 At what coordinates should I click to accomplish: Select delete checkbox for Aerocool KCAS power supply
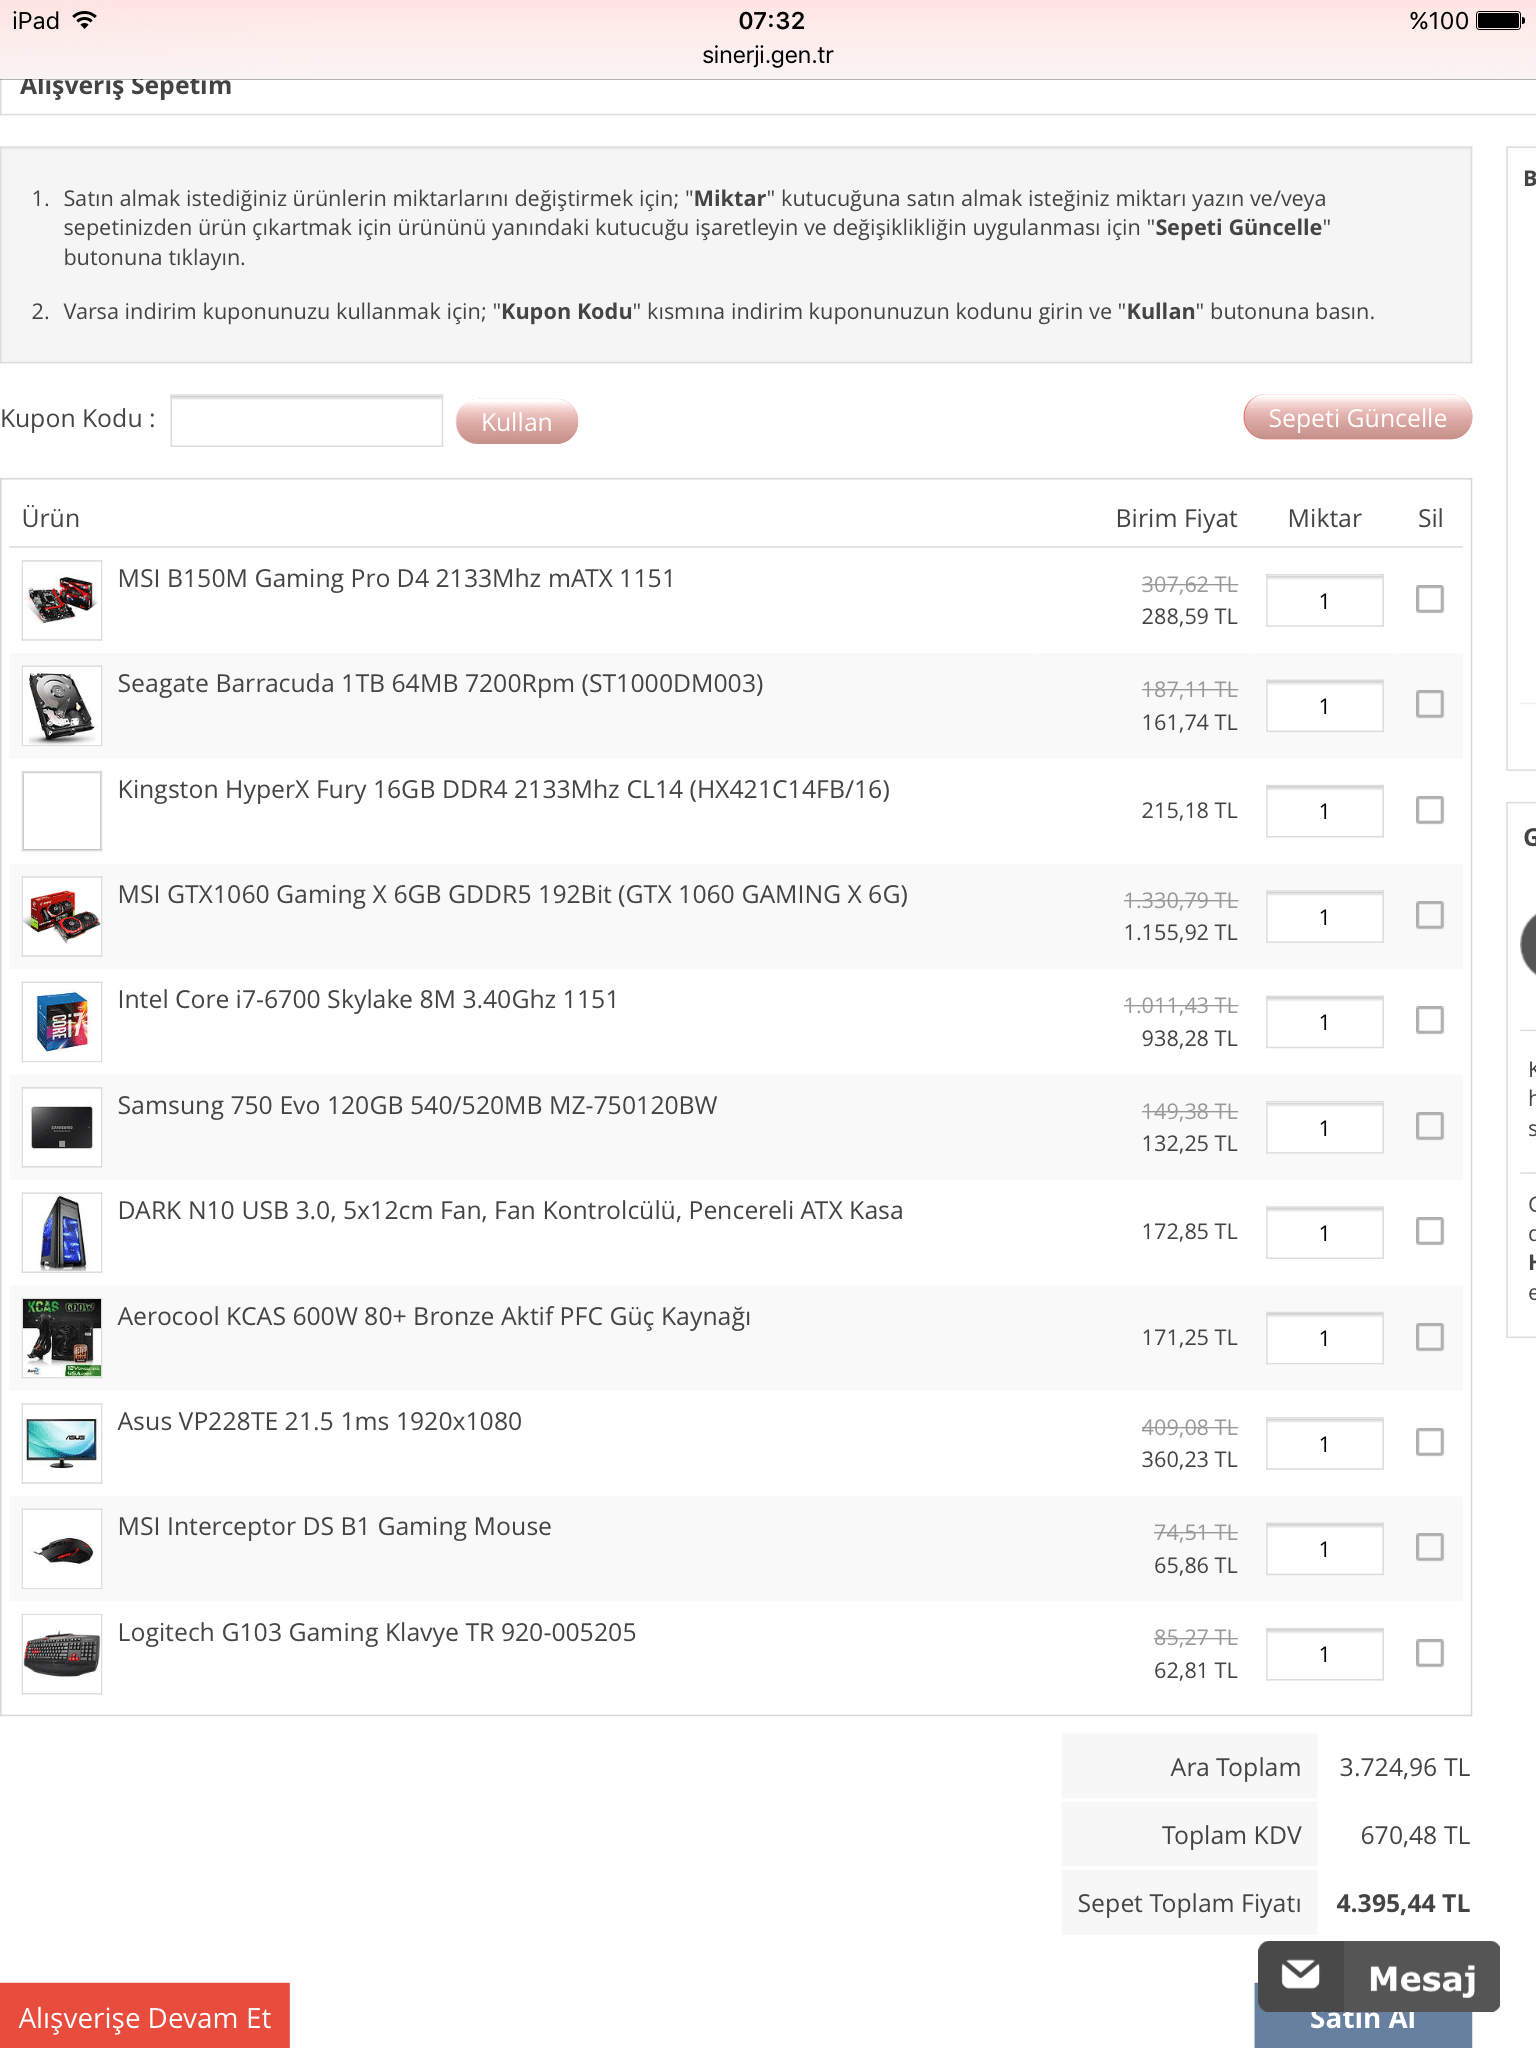point(1429,1337)
